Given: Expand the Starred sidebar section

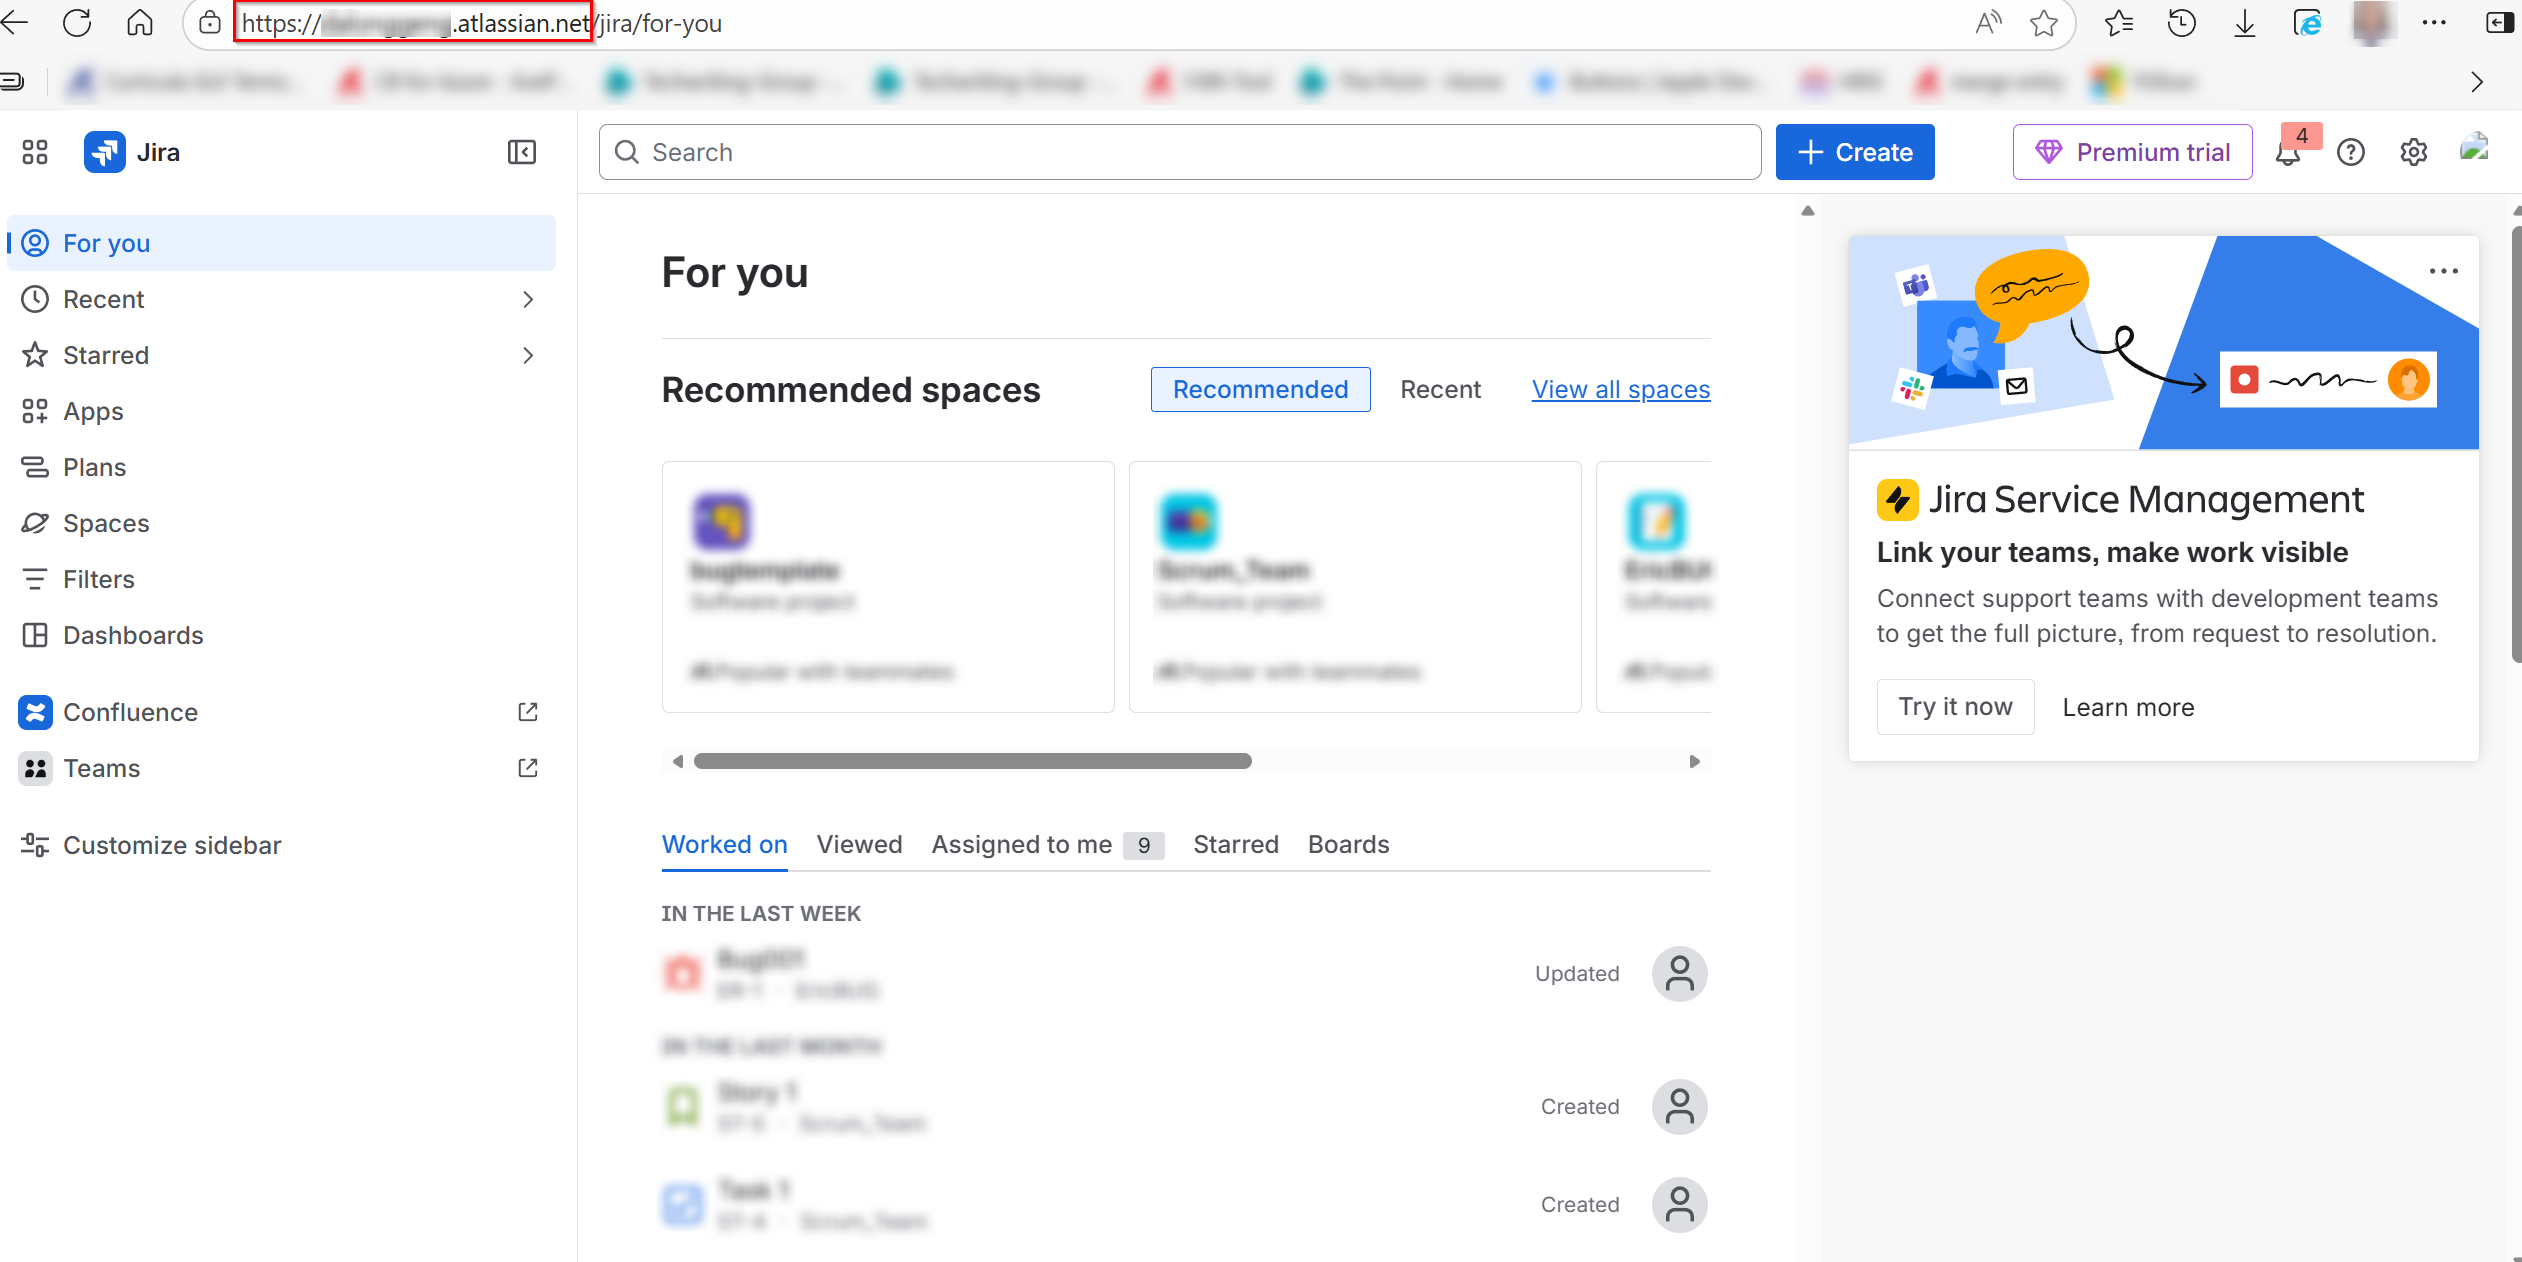Looking at the screenshot, I should click(x=528, y=355).
